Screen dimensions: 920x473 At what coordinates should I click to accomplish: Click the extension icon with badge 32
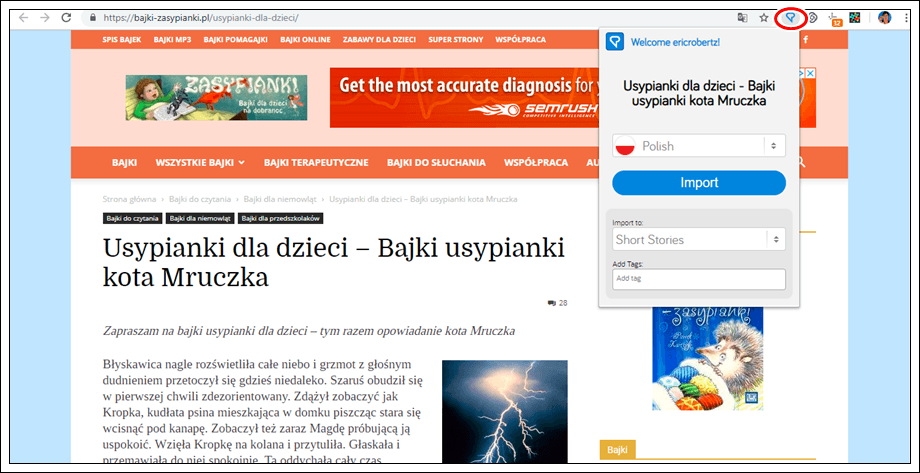[835, 18]
